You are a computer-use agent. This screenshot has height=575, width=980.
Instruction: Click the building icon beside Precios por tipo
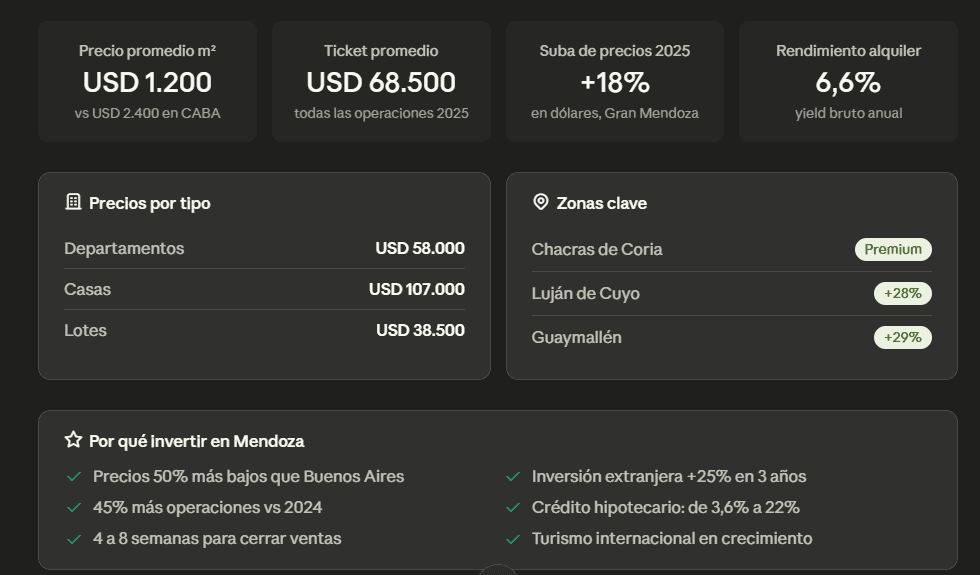[73, 202]
